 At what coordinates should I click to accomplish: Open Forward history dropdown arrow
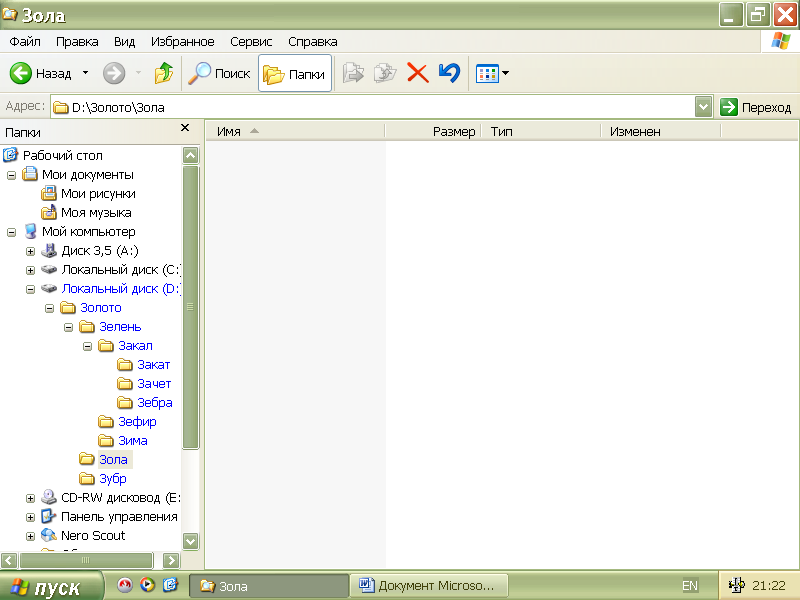138,73
